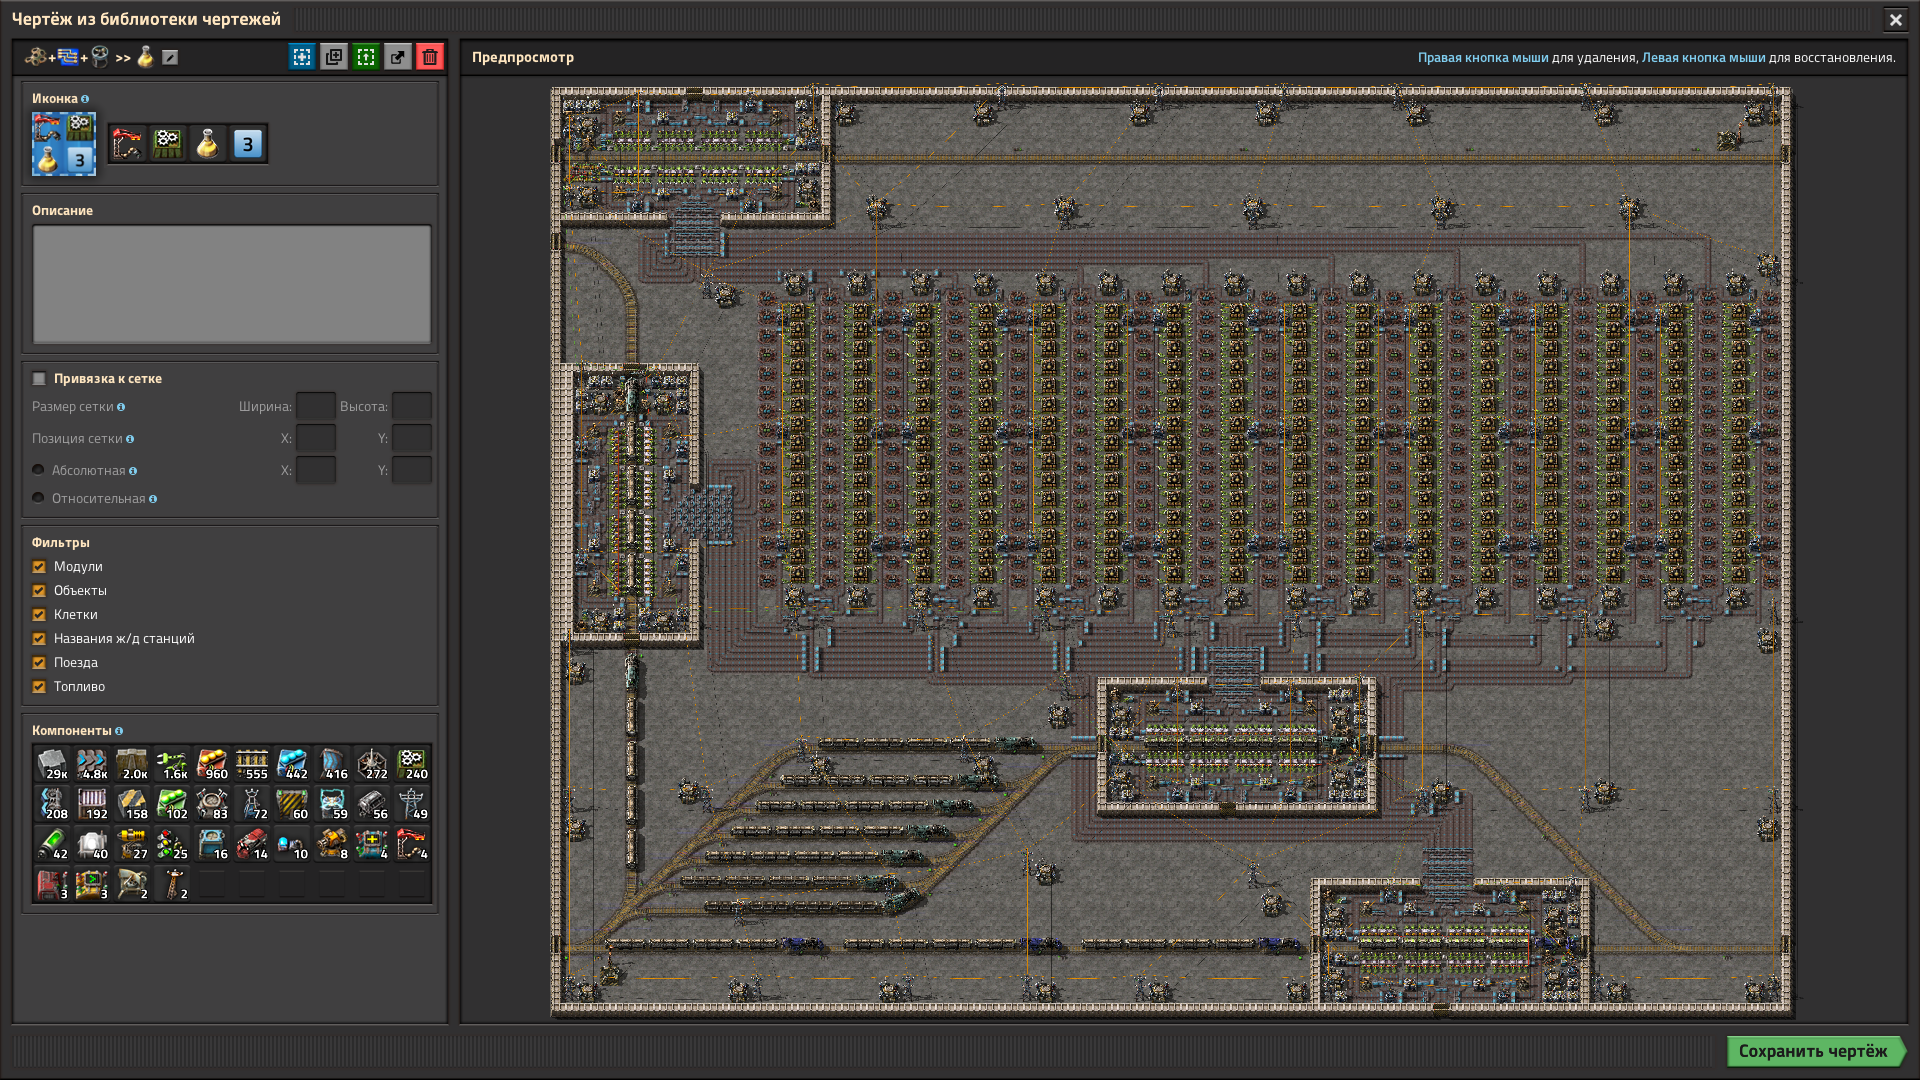Click the hazard concrete component showing 158
Screen dimensions: 1920x1080
[x=132, y=804]
